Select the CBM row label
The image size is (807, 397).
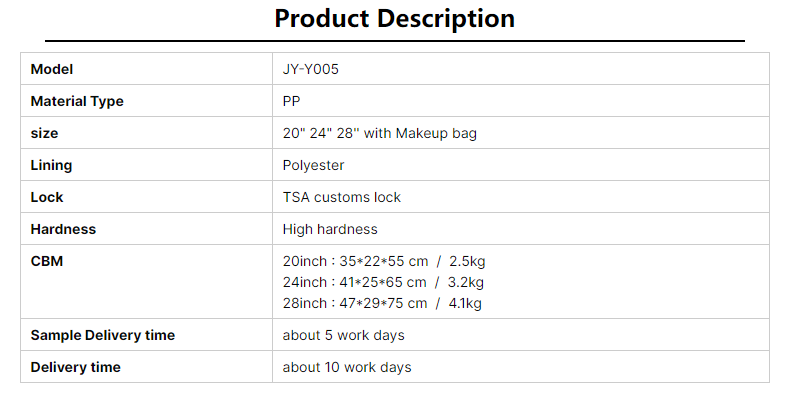[47, 261]
